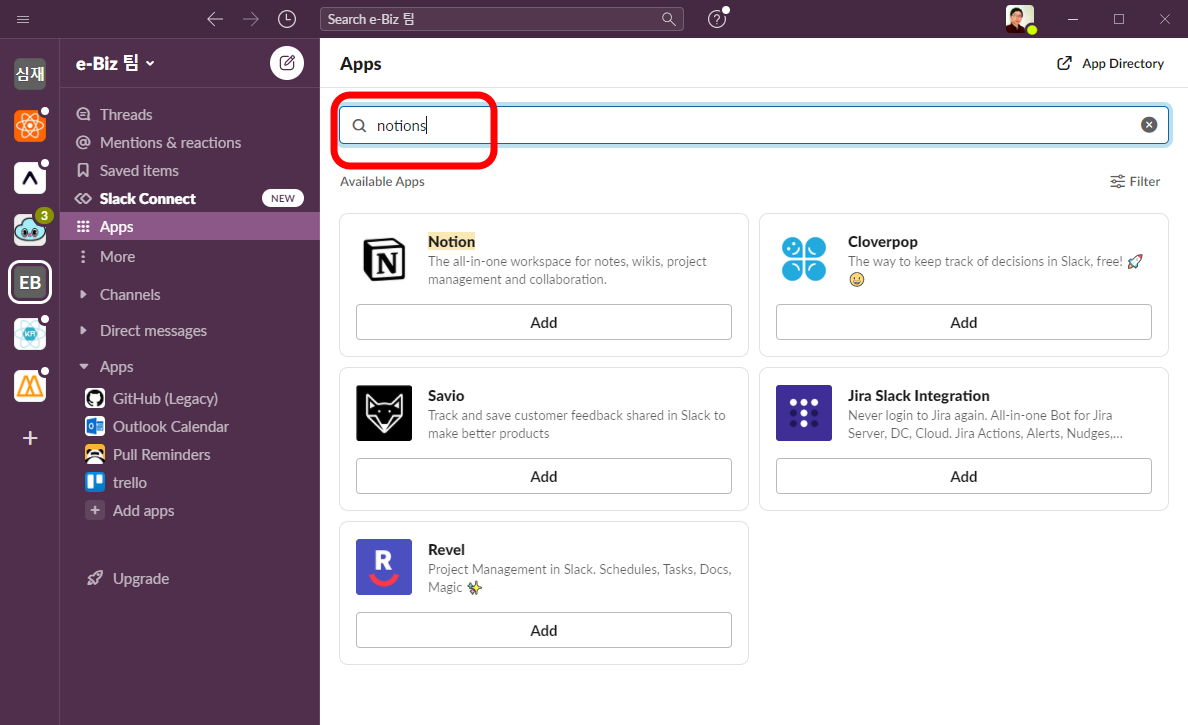This screenshot has width=1188, height=725.
Task: Switch to the white caret logo workspace
Action: tap(30, 178)
